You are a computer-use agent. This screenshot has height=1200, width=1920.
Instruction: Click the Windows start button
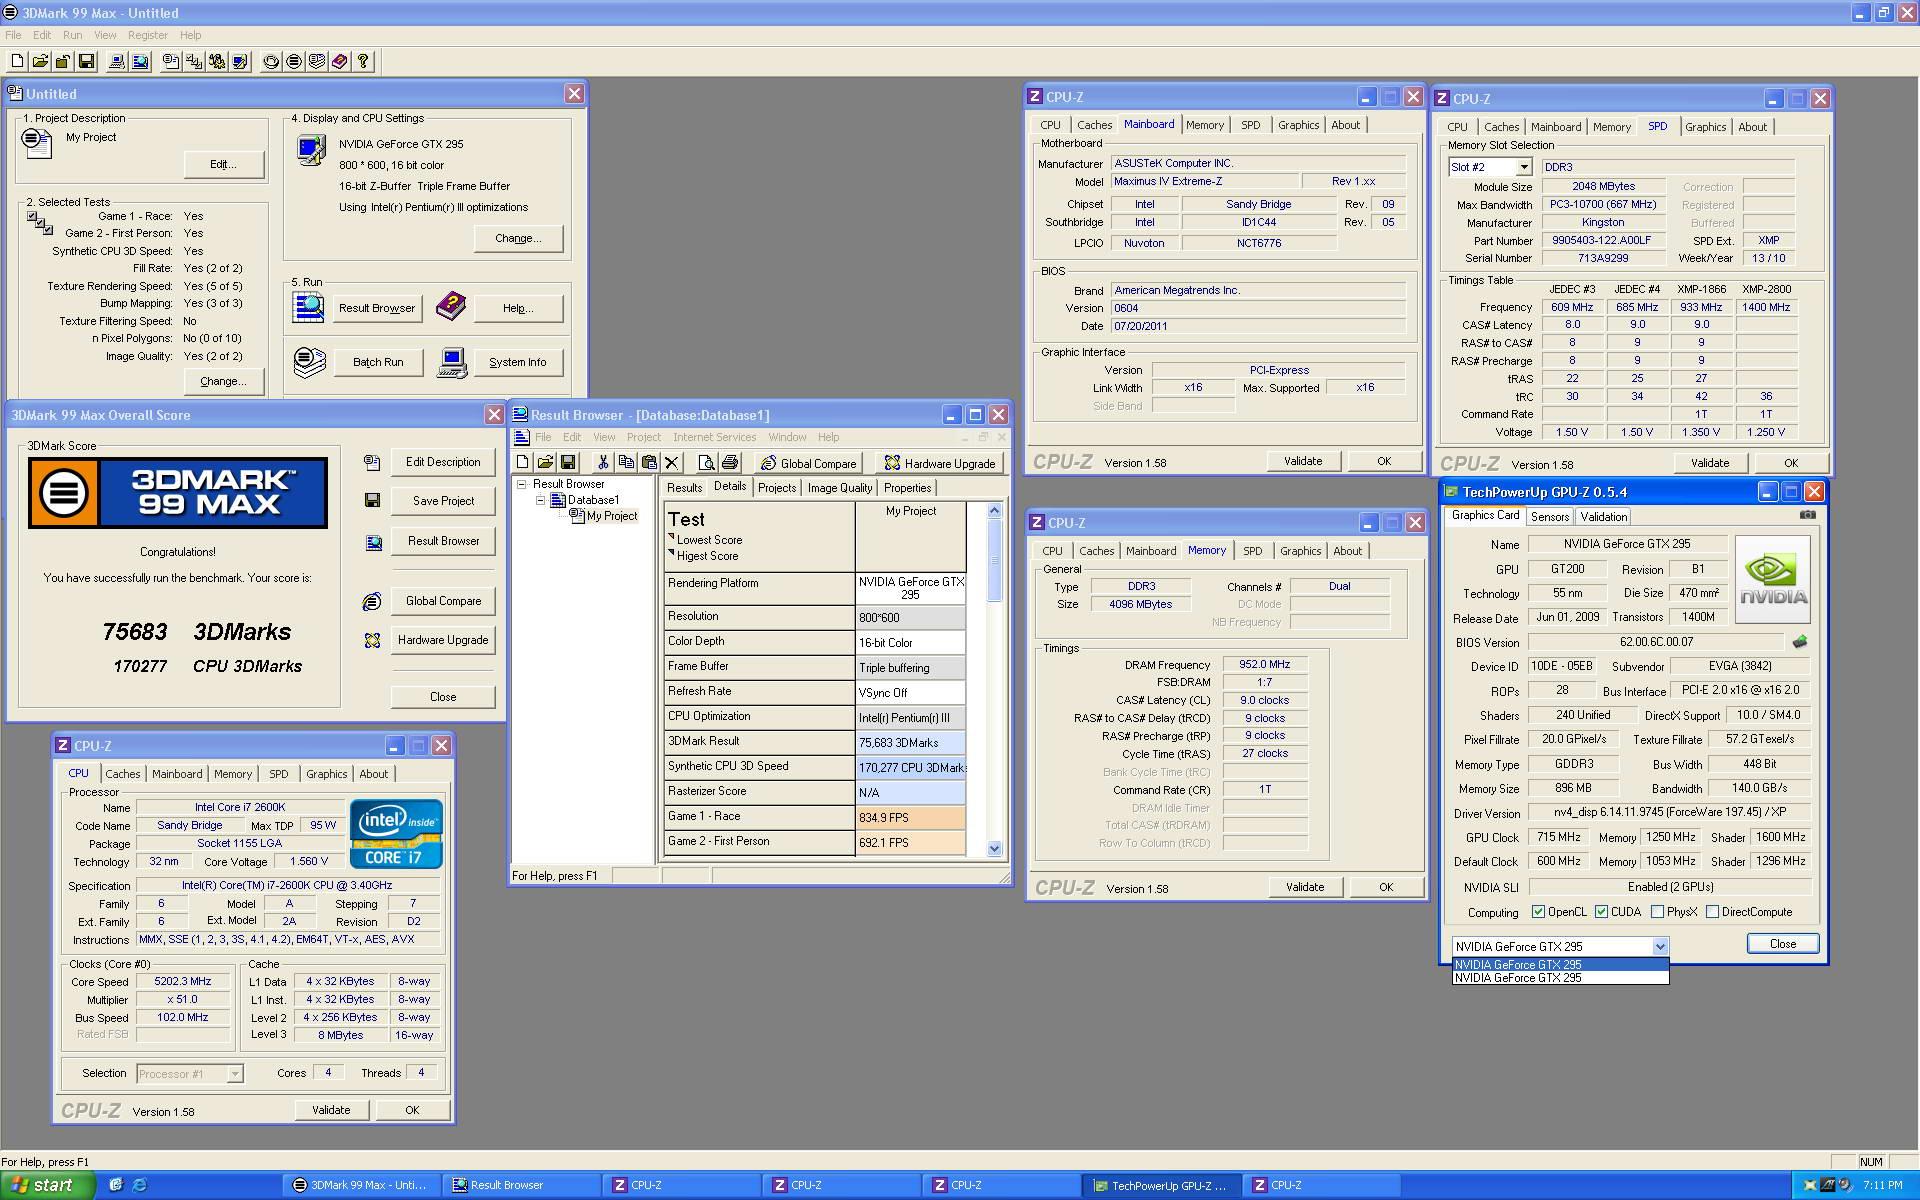click(x=47, y=1185)
